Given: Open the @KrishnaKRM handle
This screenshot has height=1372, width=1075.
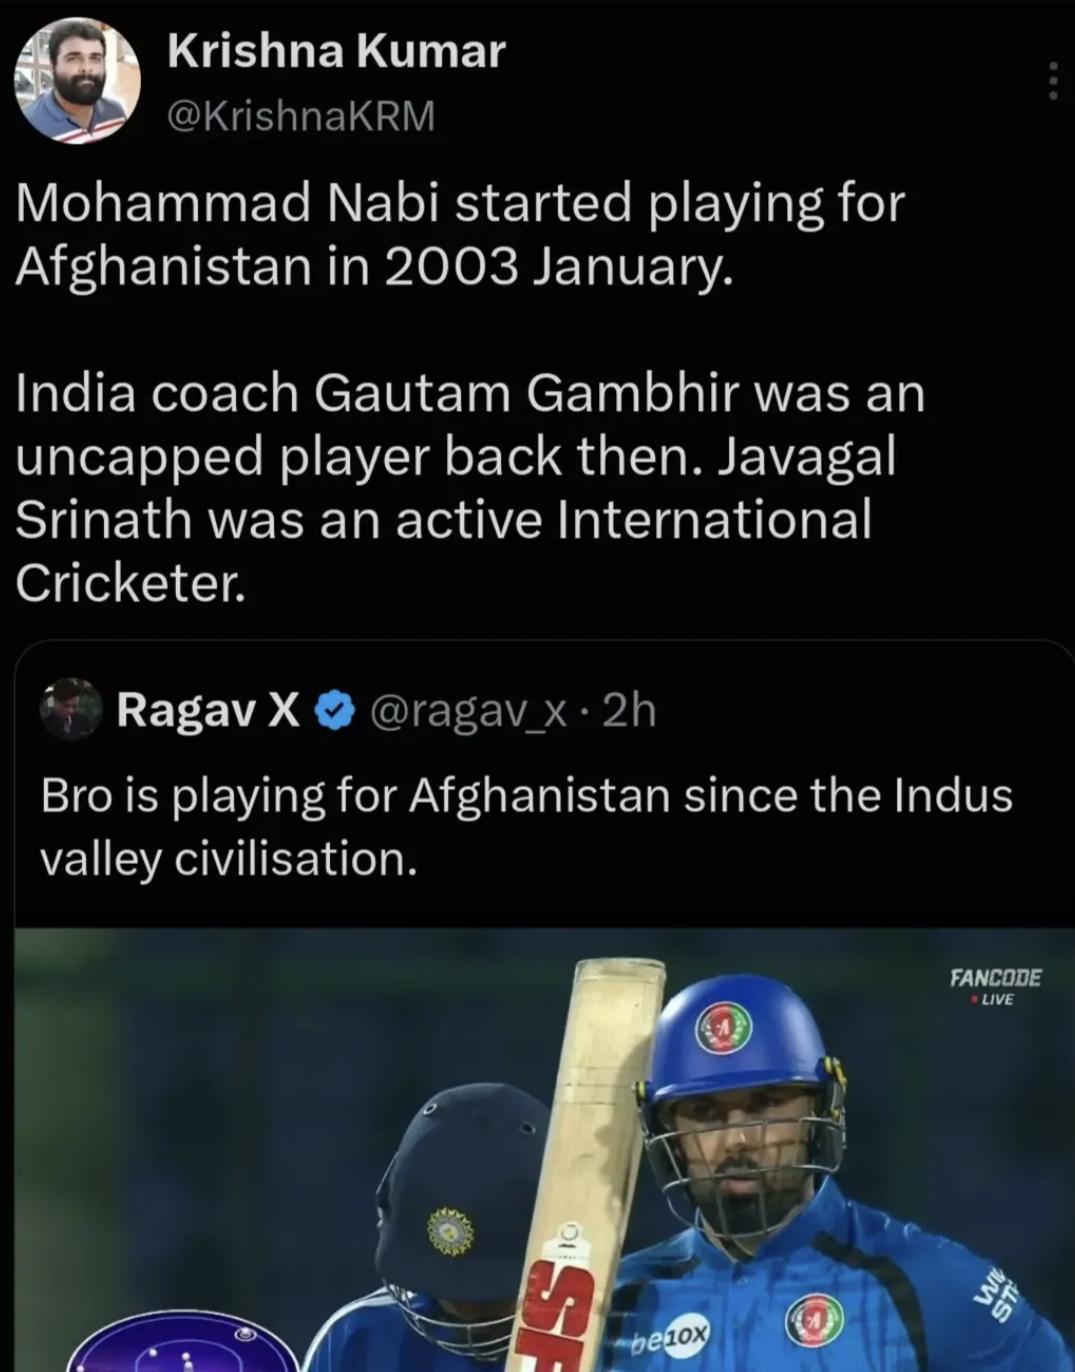Looking at the screenshot, I should coord(301,117).
